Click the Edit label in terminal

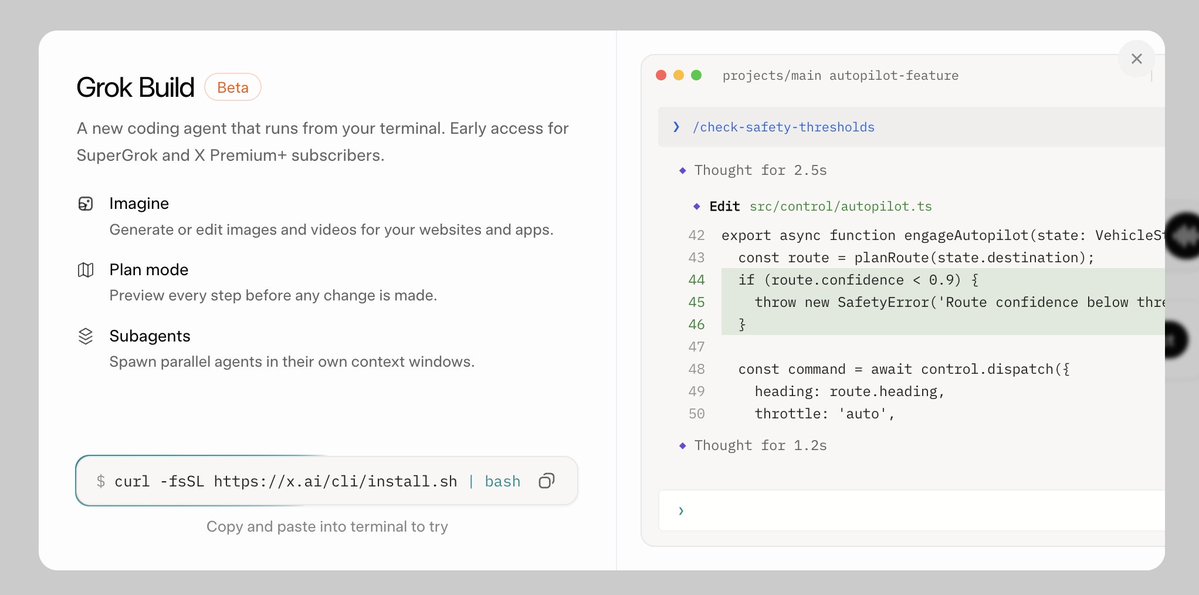point(724,206)
